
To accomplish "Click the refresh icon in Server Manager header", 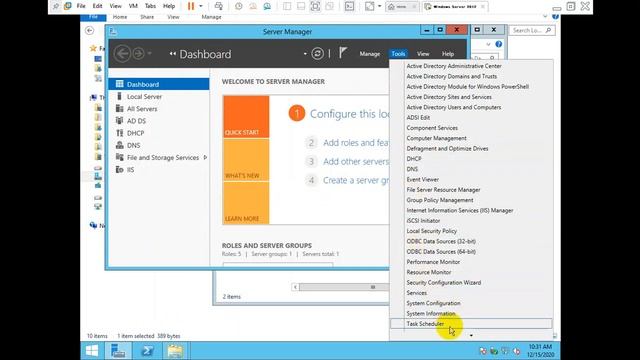I will tap(317, 53).
